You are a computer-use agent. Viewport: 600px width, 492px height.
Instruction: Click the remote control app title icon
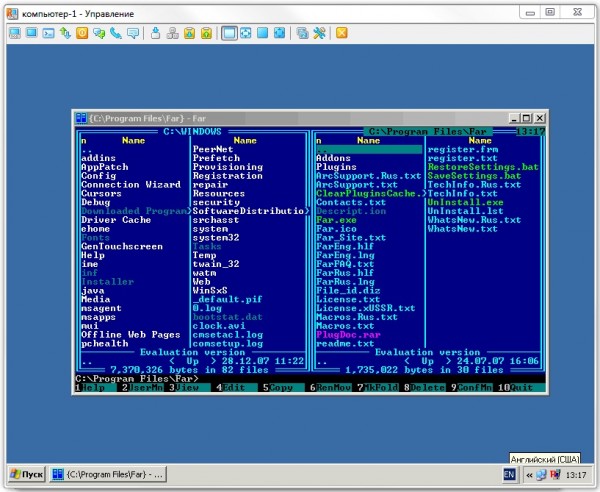pyautogui.click(x=12, y=14)
